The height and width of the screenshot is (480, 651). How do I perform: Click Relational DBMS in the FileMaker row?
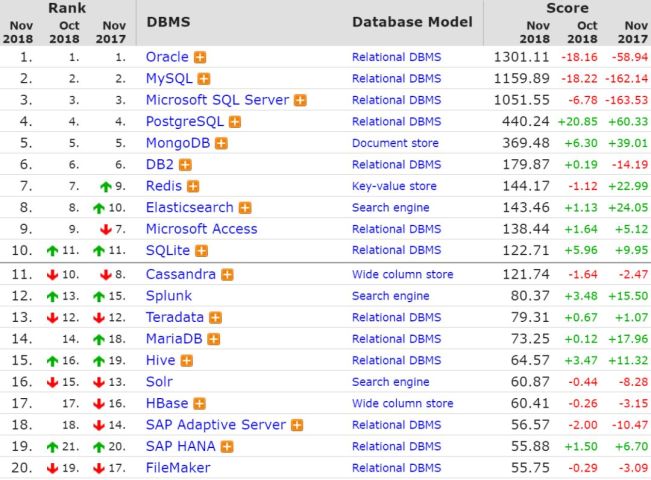tap(396, 468)
